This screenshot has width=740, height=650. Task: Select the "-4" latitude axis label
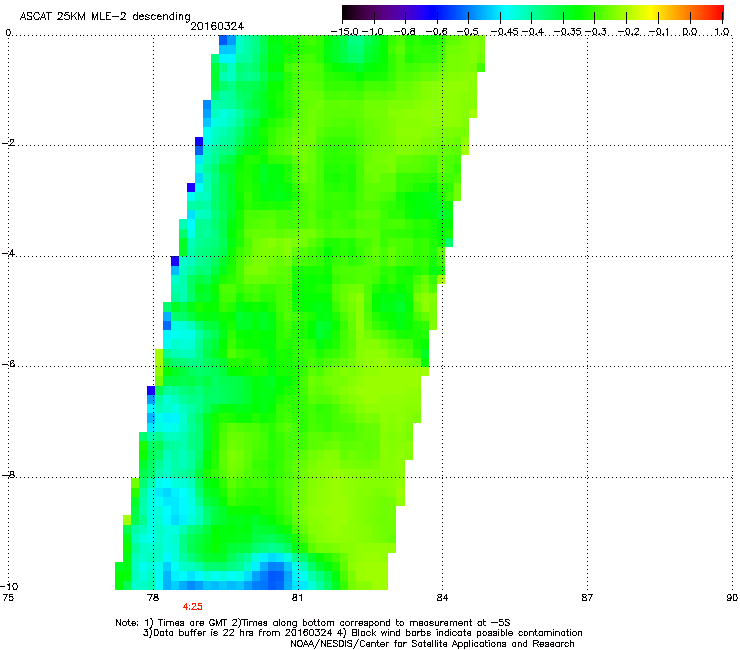click(x=8, y=253)
